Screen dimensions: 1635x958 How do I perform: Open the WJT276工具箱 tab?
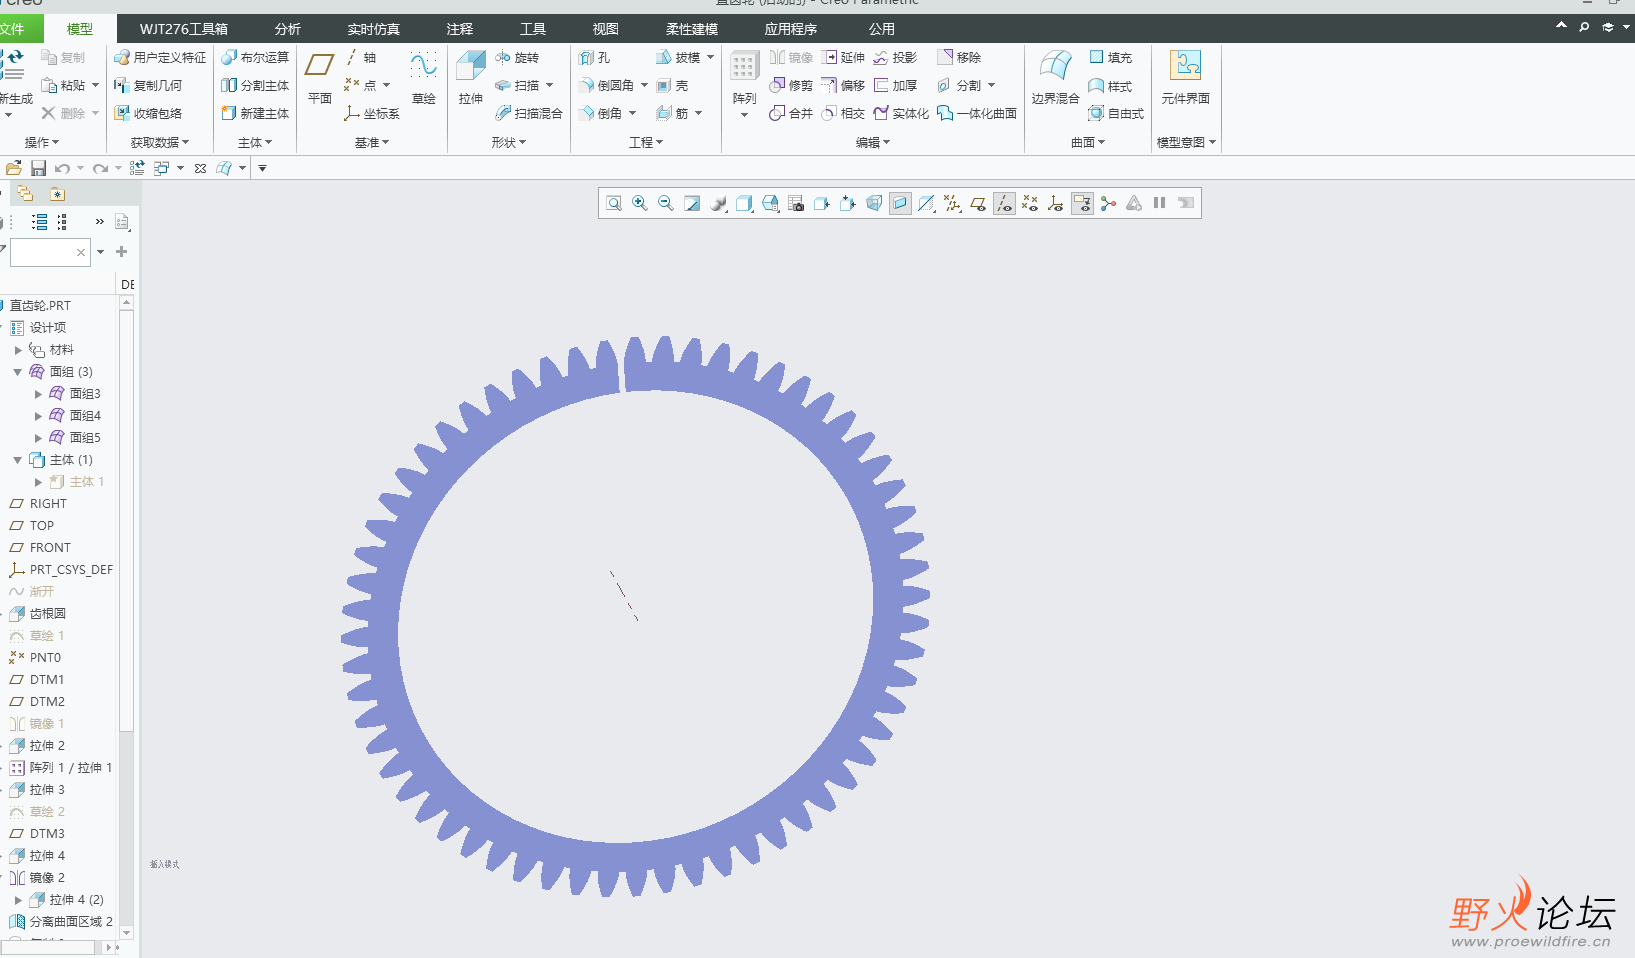point(184,29)
